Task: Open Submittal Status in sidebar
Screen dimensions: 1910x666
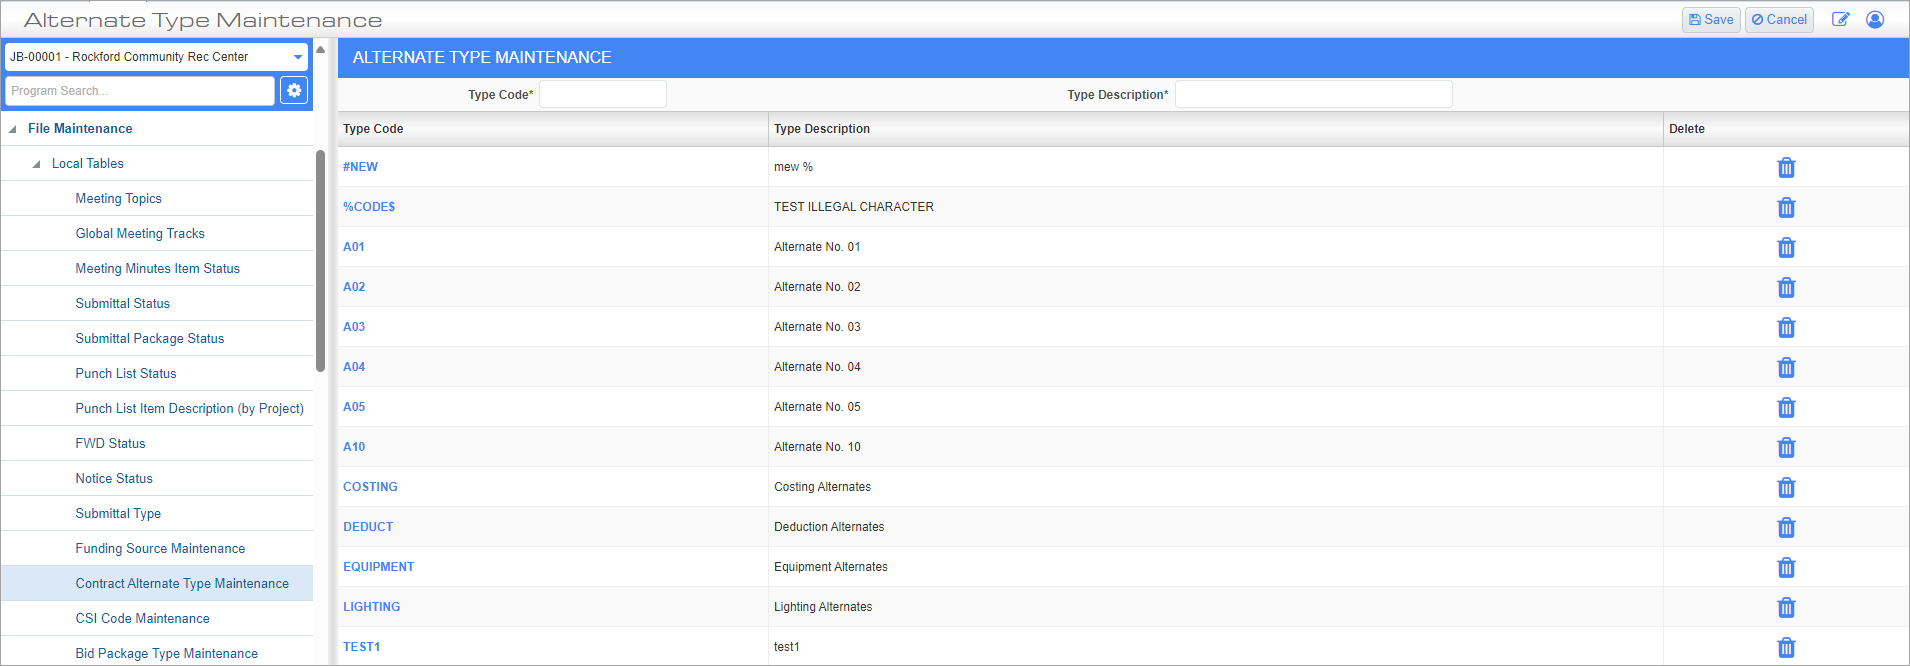Action: [123, 303]
